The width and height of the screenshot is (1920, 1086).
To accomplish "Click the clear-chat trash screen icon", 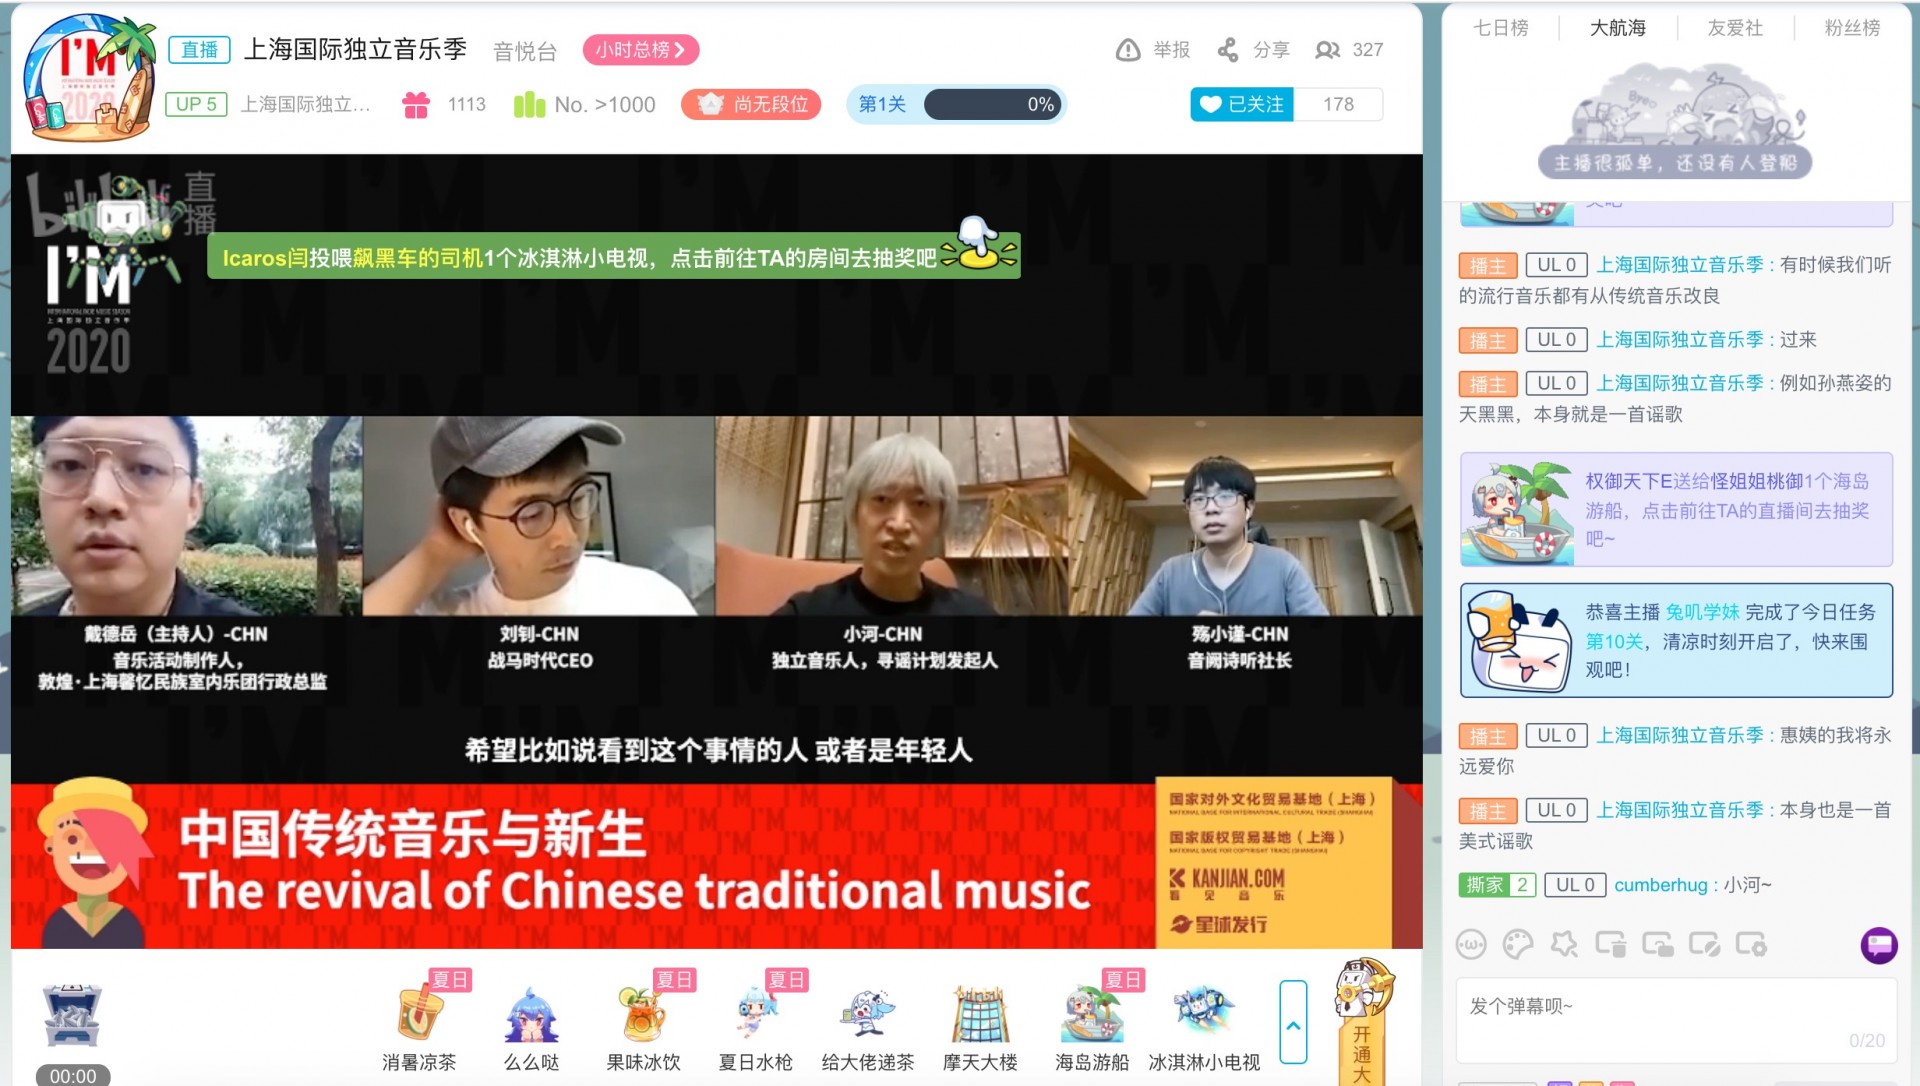I will tap(1610, 944).
